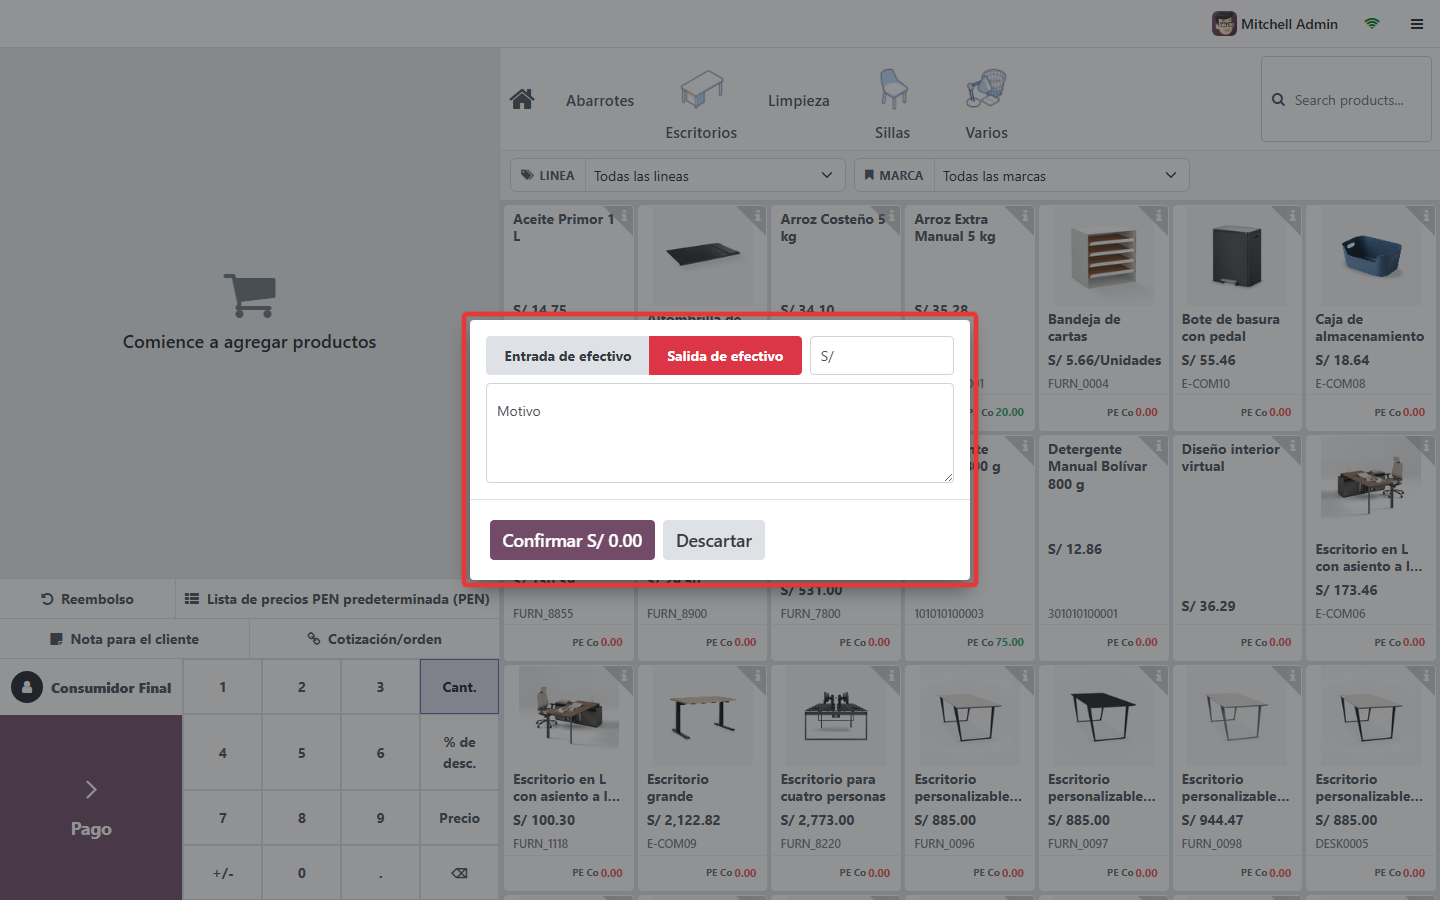Open the Escritorios category desk icon
The image size is (1440, 900).
[x=701, y=90]
